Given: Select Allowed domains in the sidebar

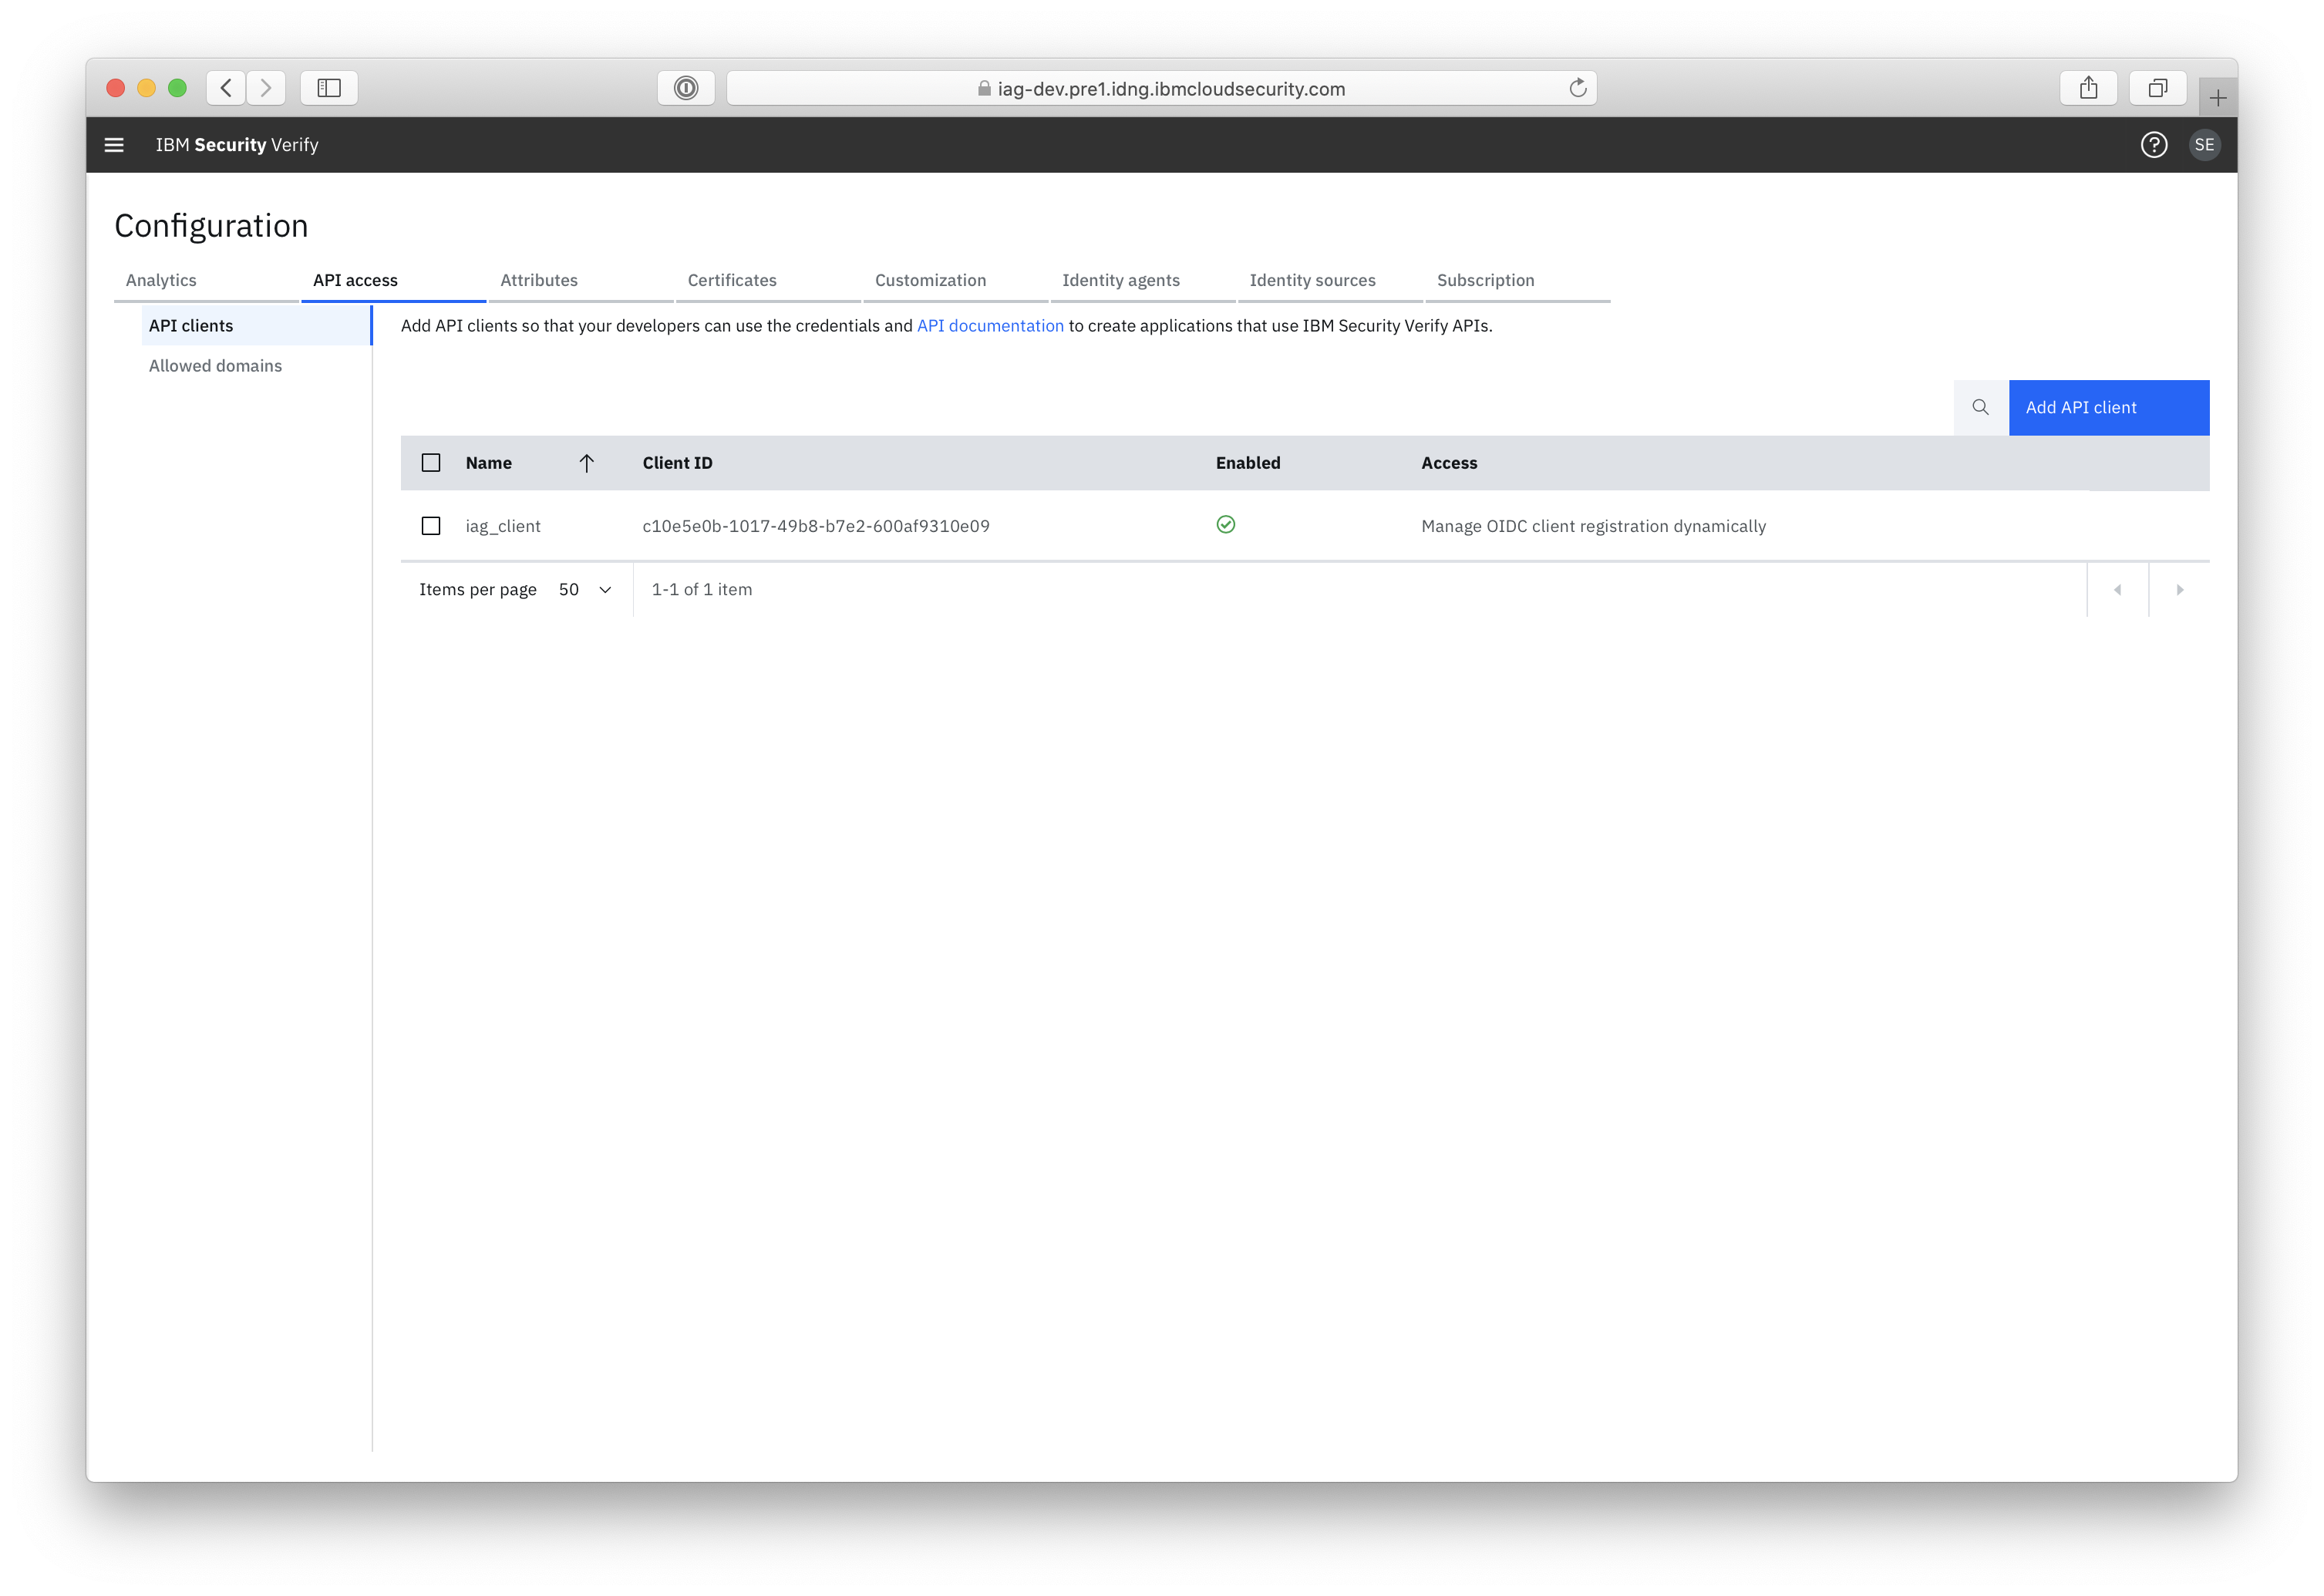Looking at the screenshot, I should (x=215, y=365).
